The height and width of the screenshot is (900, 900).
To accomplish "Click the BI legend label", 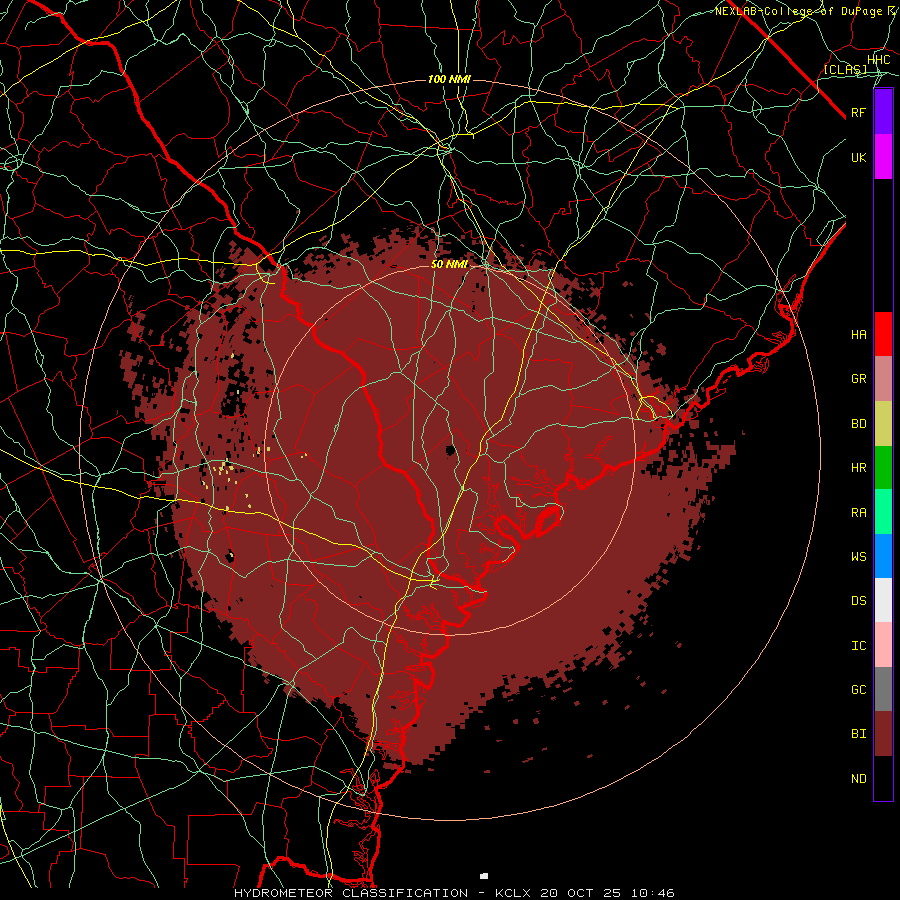I will [x=859, y=734].
